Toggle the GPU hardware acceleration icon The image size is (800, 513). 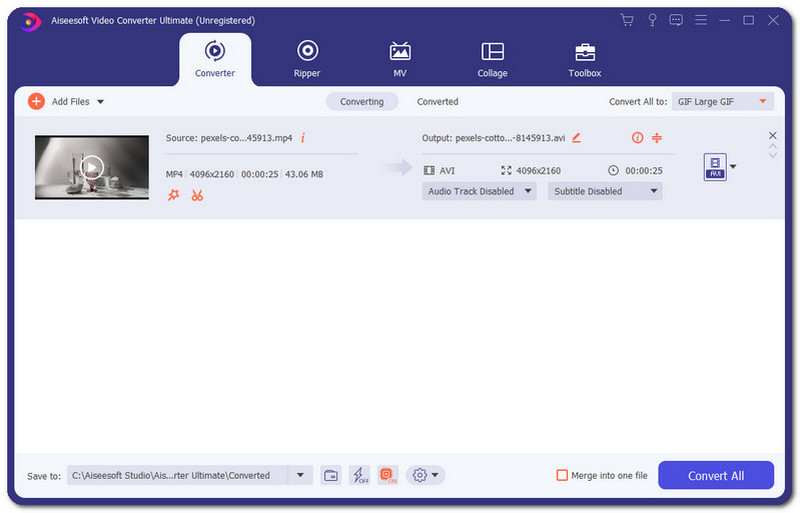(x=388, y=475)
